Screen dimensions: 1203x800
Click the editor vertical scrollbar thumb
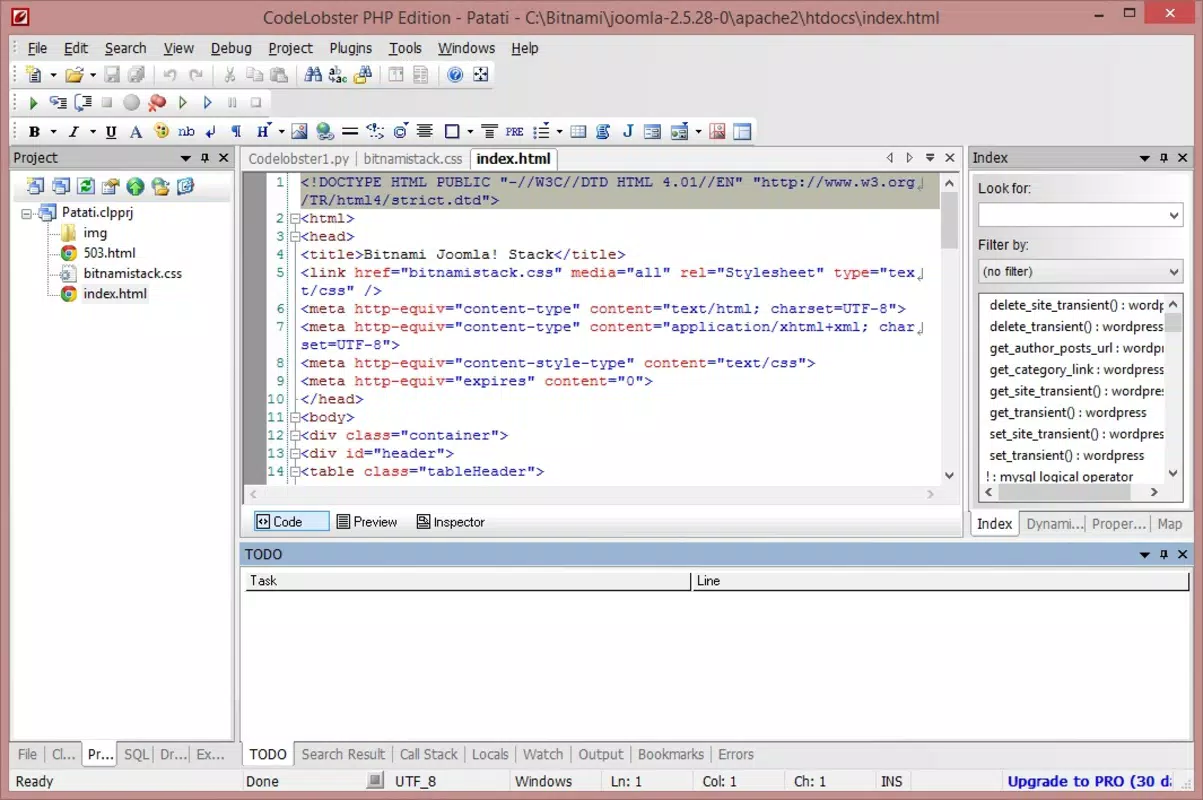[x=950, y=221]
